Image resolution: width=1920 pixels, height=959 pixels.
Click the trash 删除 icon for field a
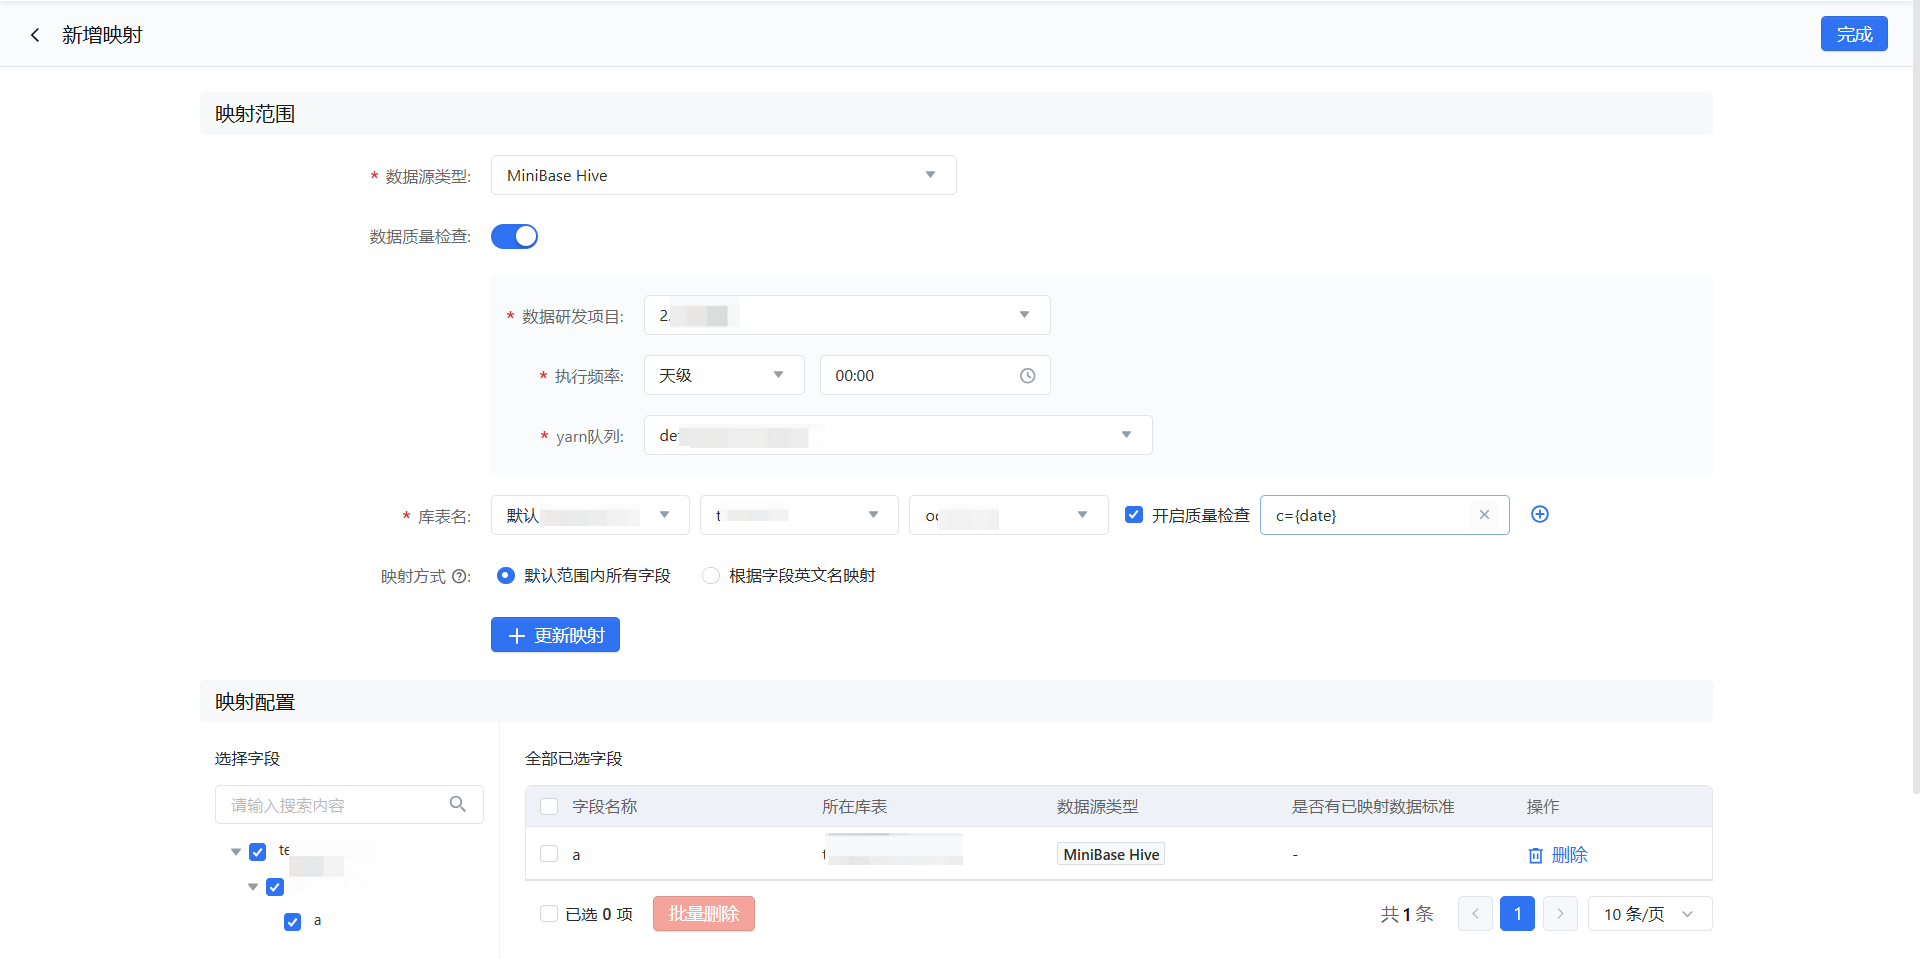(x=1536, y=855)
